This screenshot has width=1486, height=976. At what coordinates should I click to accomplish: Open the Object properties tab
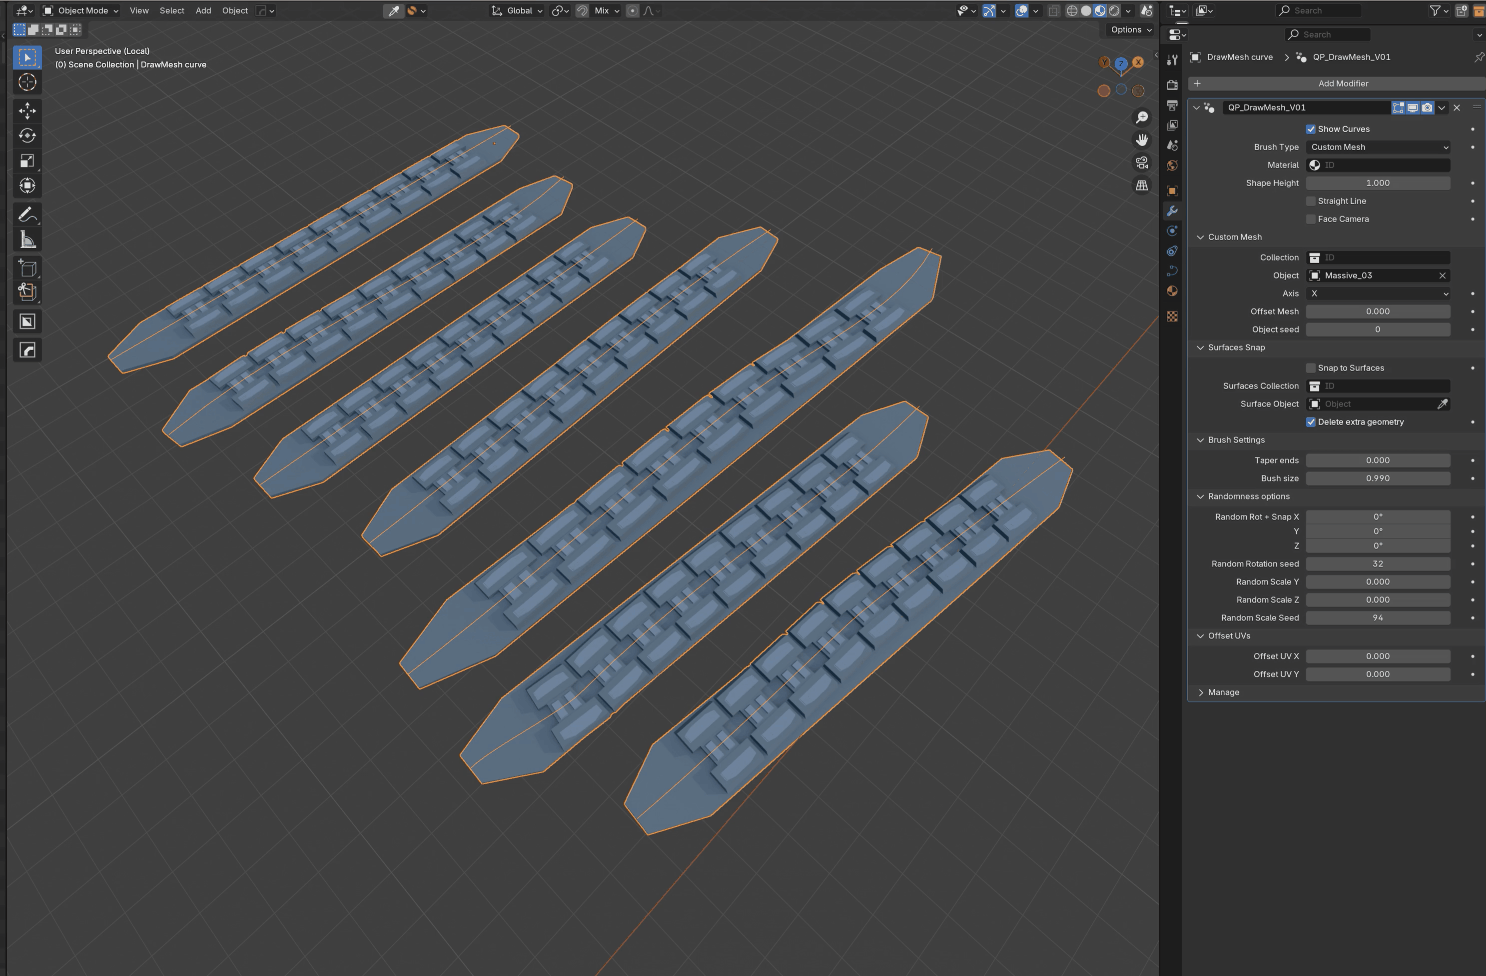1172,190
